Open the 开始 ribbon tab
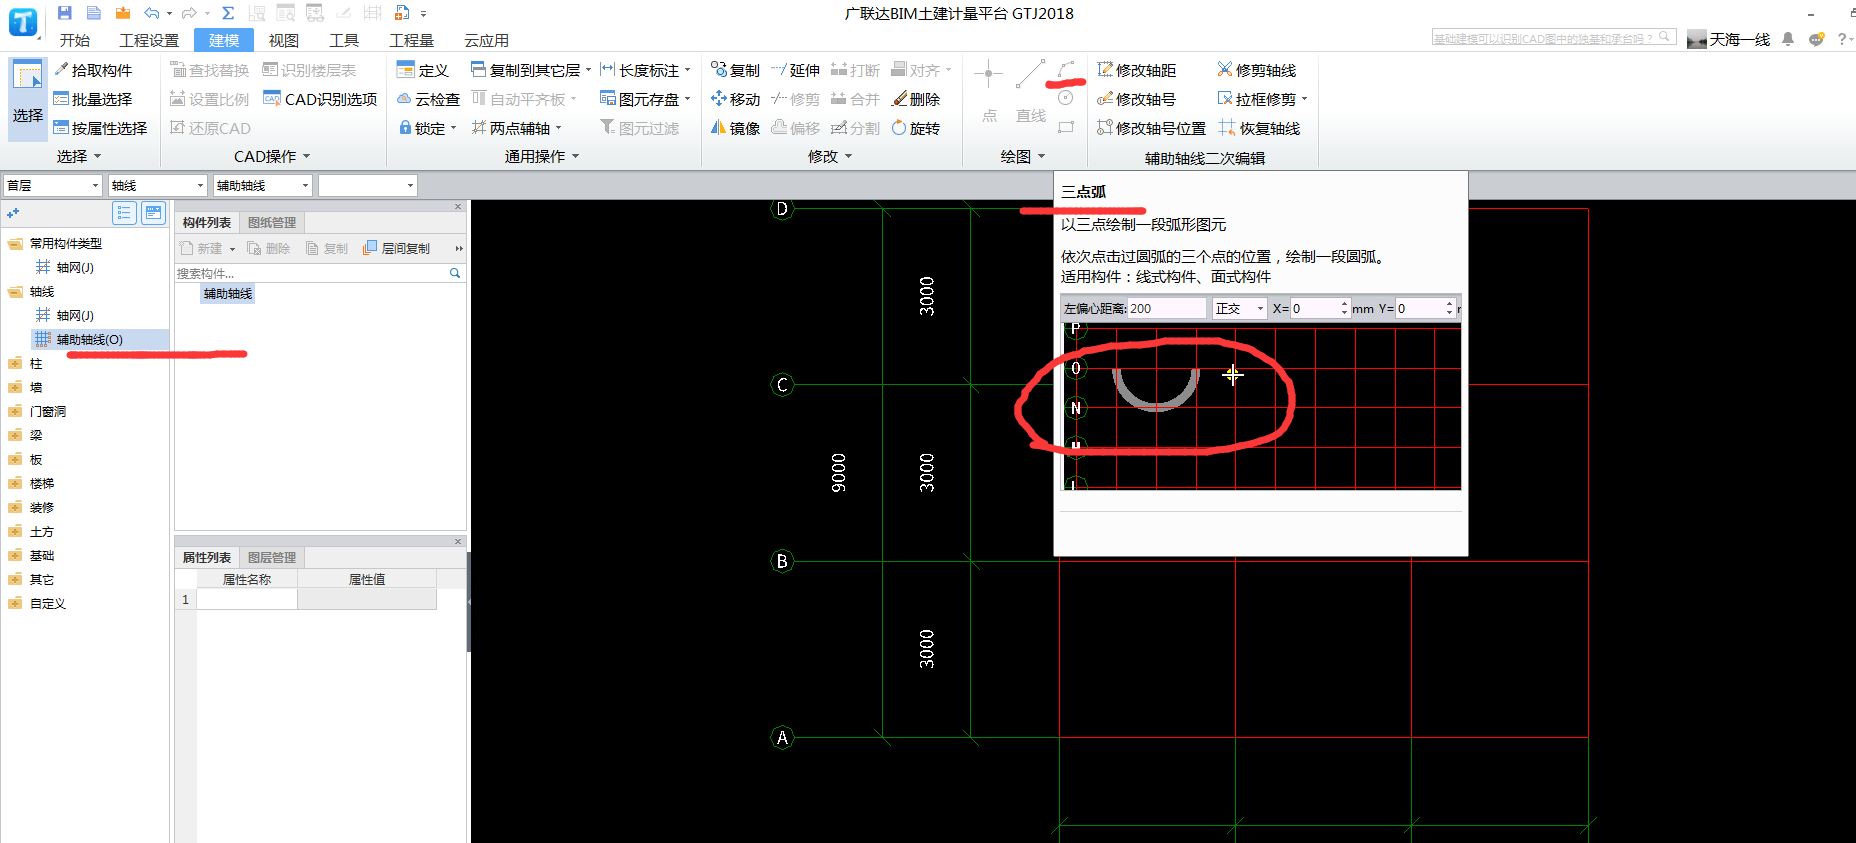Viewport: 1856px width, 843px height. [x=74, y=40]
